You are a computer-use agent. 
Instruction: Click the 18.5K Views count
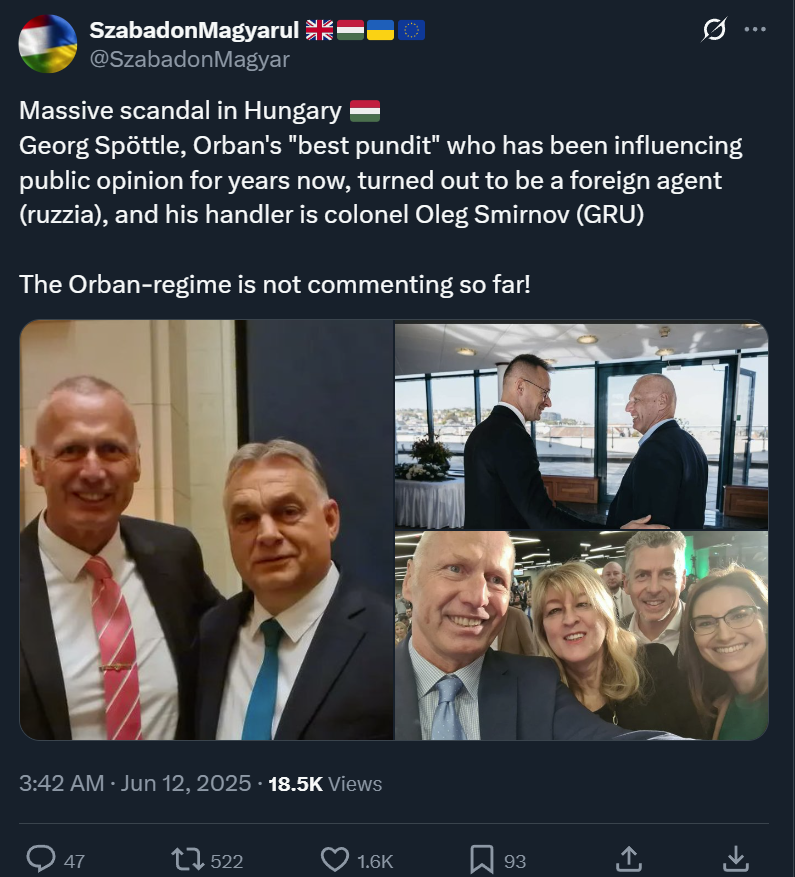click(325, 784)
